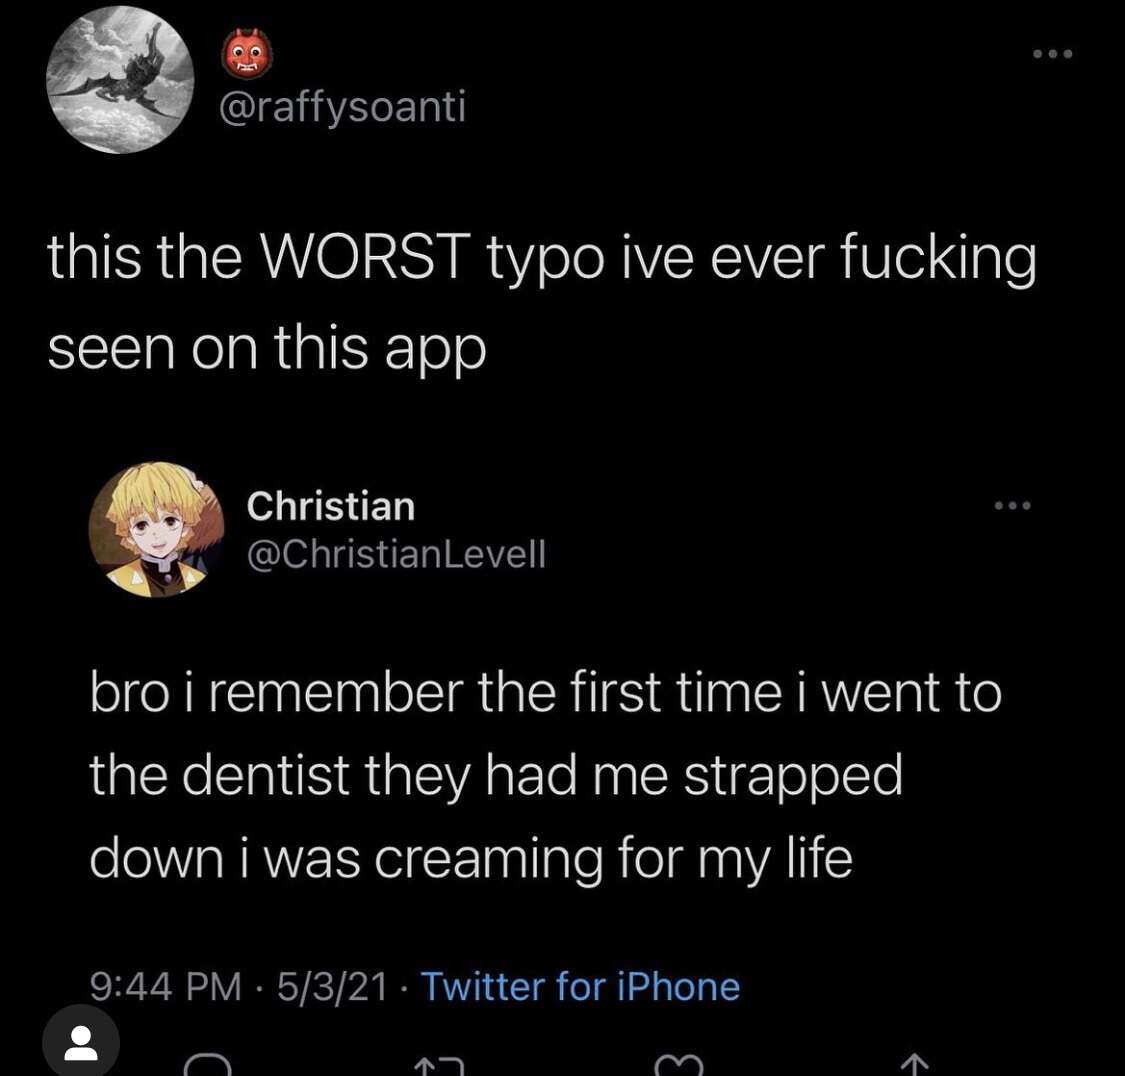Click the 5/3/21 date

[x=332, y=986]
